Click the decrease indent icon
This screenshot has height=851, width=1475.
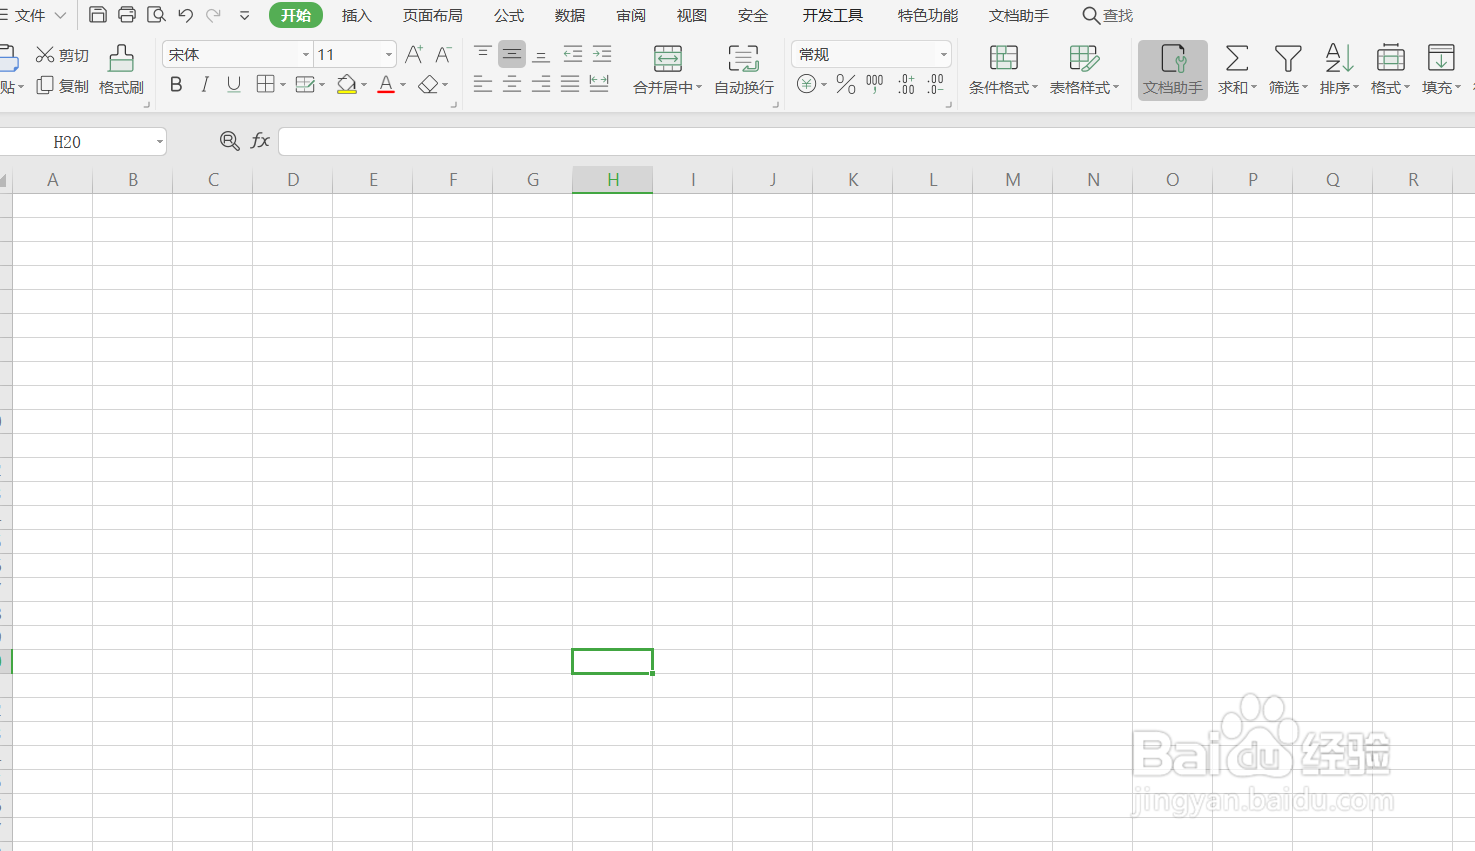[573, 53]
